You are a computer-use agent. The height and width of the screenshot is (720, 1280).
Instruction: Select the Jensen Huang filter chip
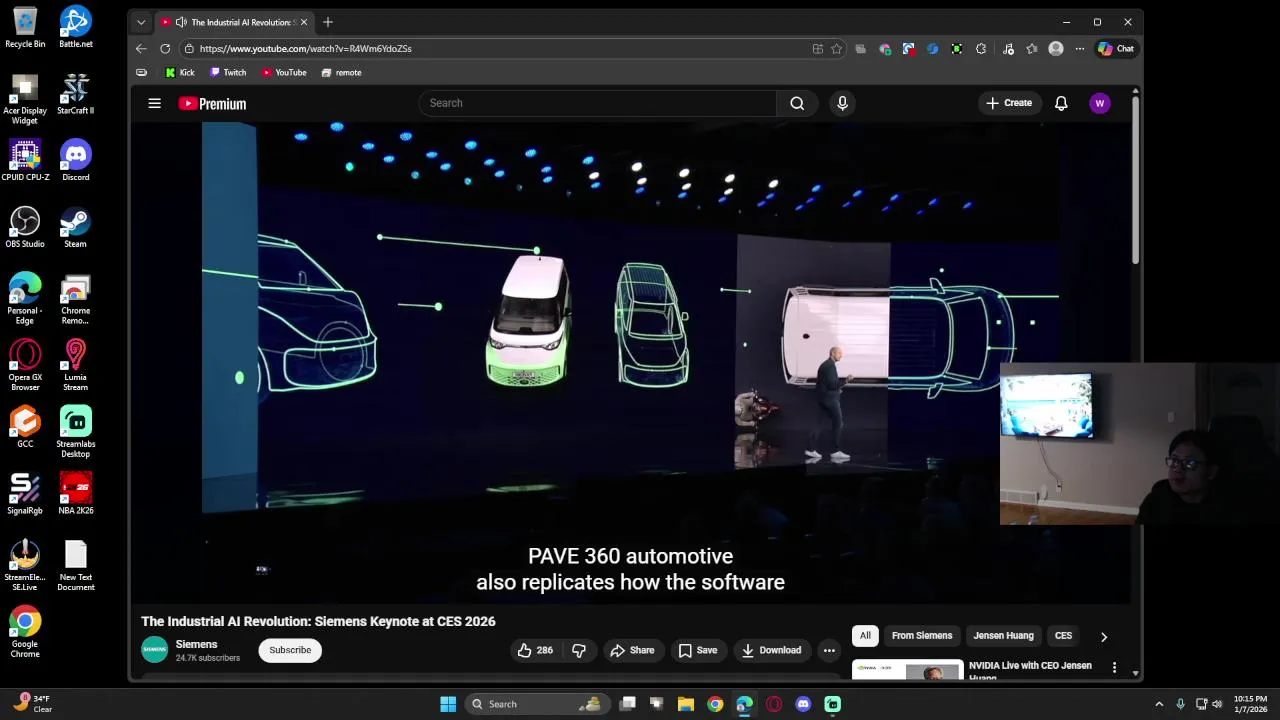click(x=1003, y=636)
